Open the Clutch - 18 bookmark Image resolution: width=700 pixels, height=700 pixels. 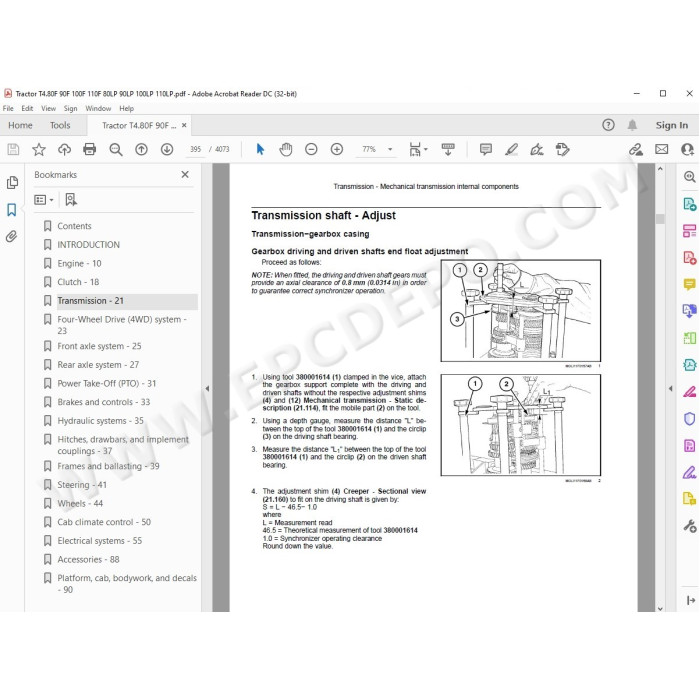78,282
